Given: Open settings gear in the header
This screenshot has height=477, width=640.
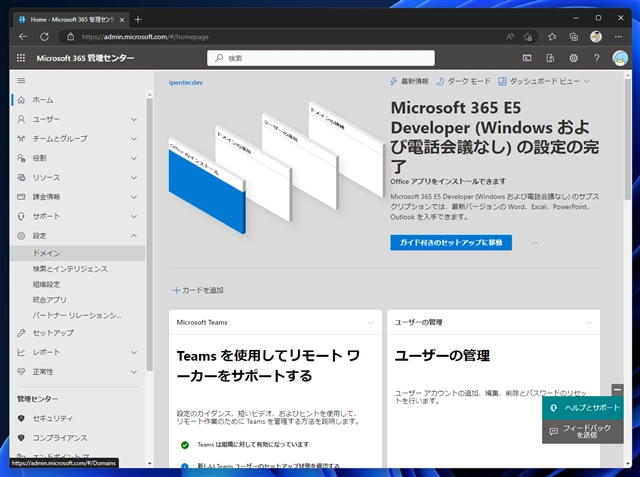Looking at the screenshot, I should tap(574, 58).
